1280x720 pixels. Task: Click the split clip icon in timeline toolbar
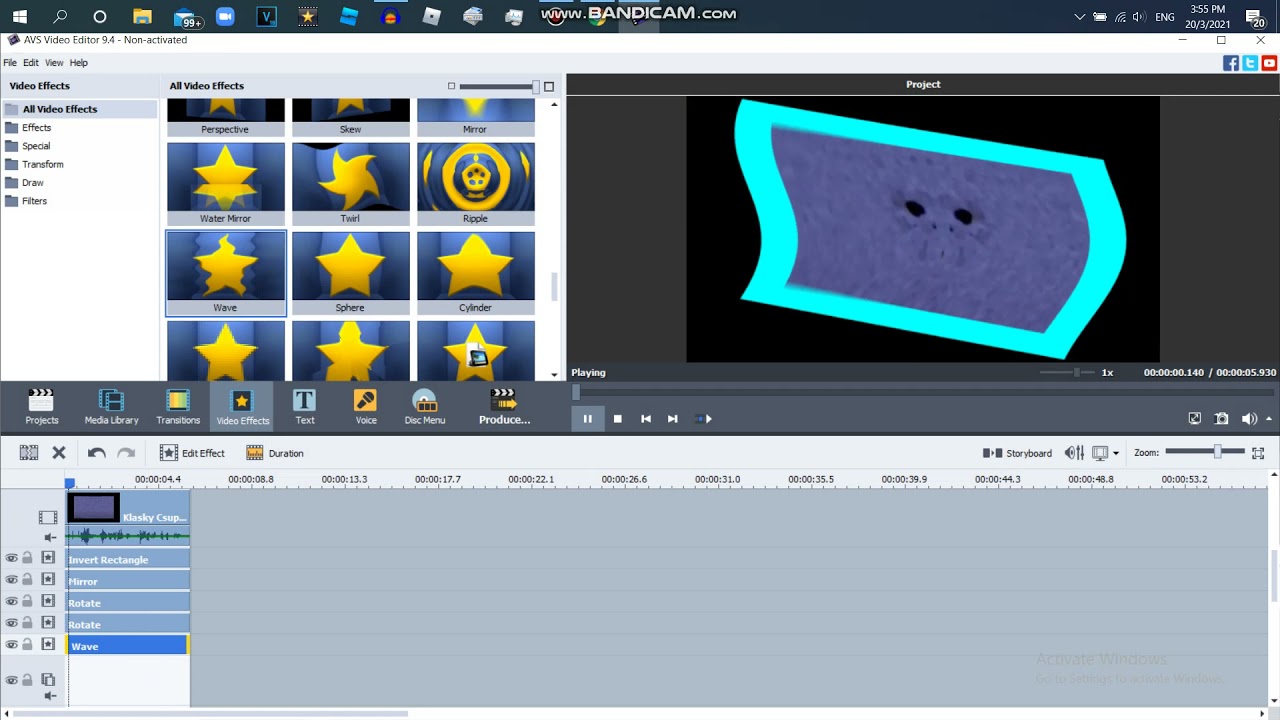[29, 453]
